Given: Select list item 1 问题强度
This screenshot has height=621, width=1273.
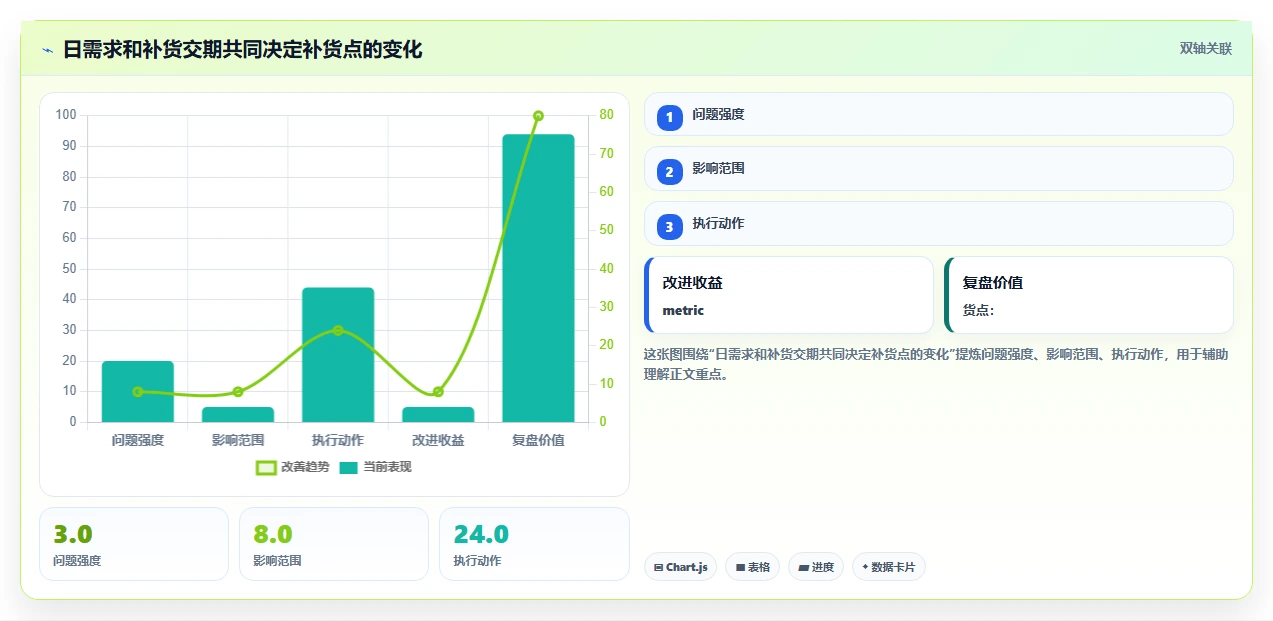Looking at the screenshot, I should (x=938, y=114).
